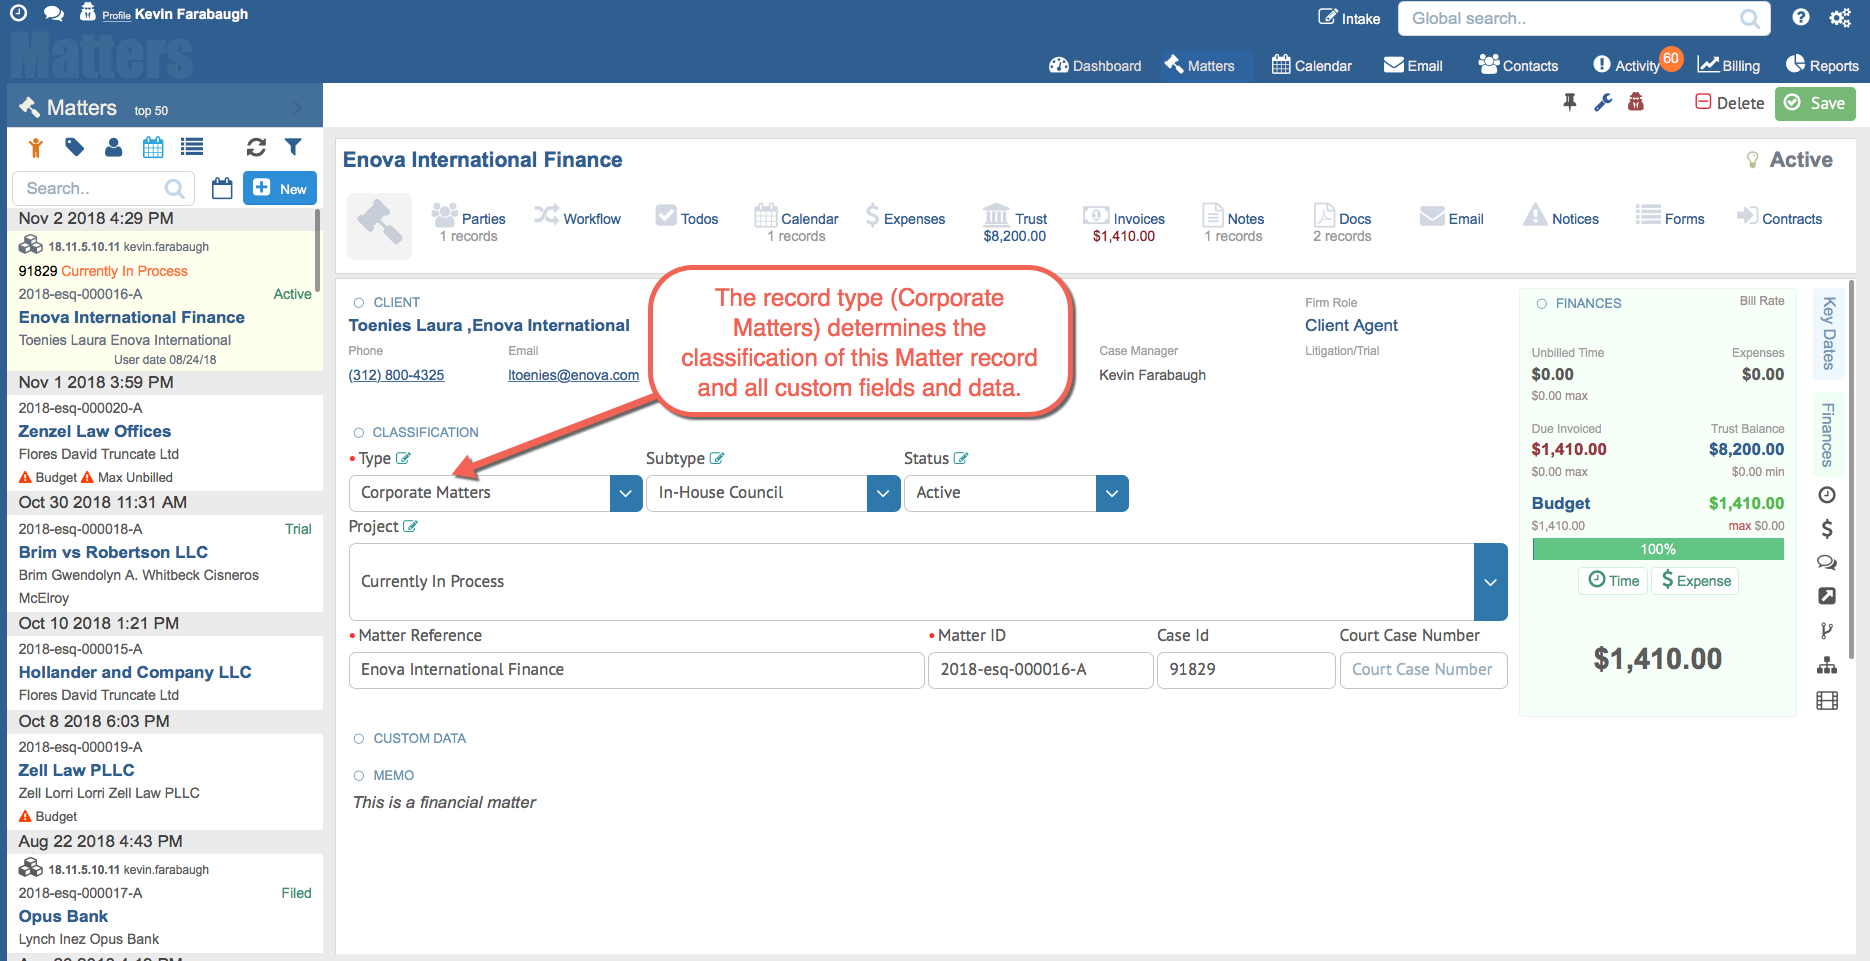Viewport: 1870px width, 961px height.
Task: Click the pin icon in matter toolbar
Action: (1570, 102)
